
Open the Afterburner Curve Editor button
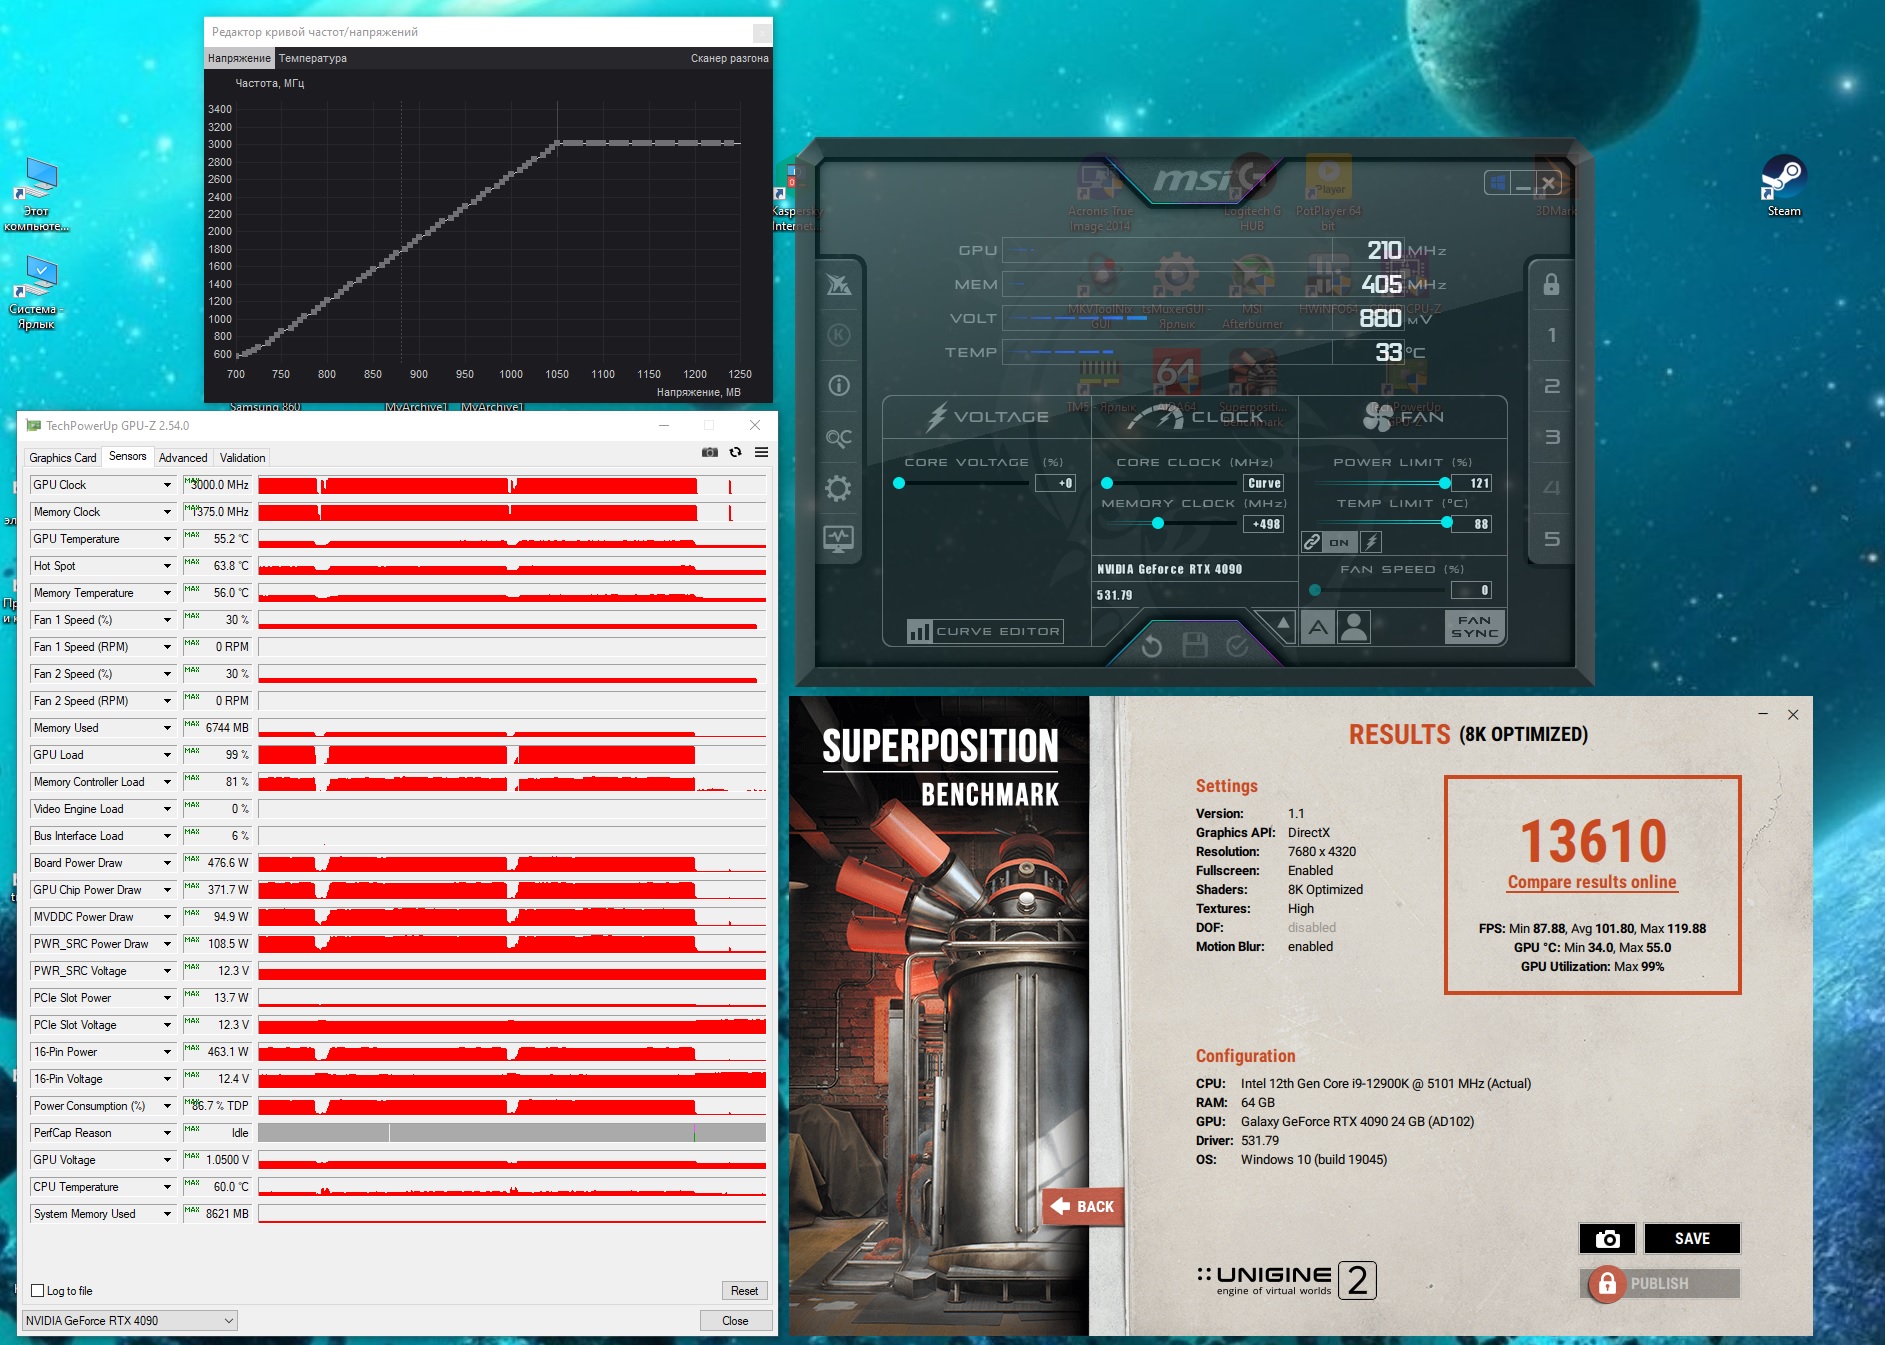[985, 631]
